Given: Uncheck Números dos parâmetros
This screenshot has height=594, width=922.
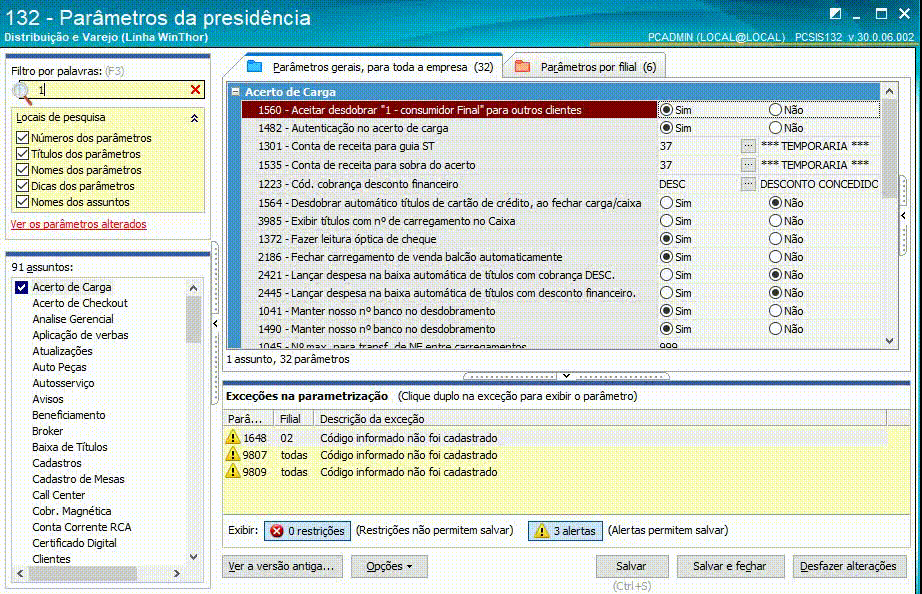Looking at the screenshot, I should coord(22,138).
